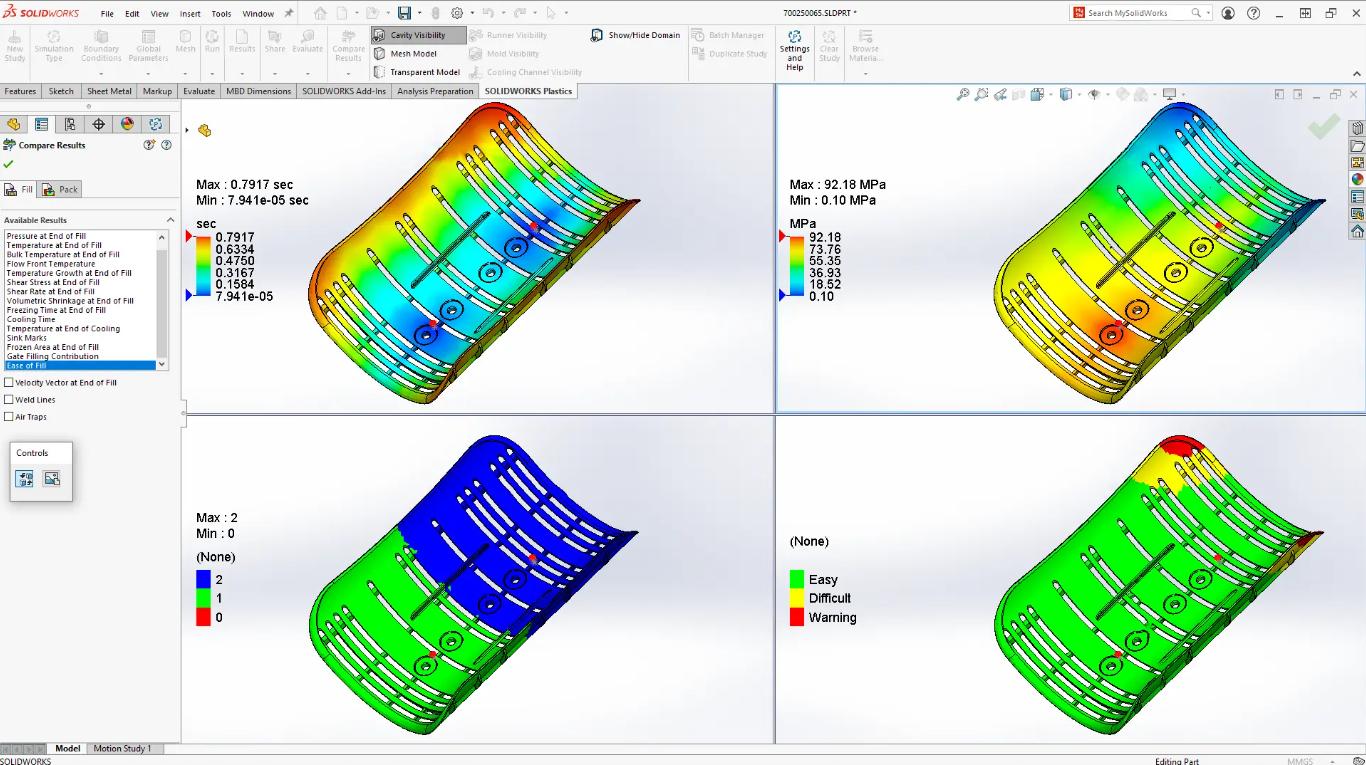The image size is (1366, 765).
Task: Click the Save icon in title toolbar
Action: point(404,13)
